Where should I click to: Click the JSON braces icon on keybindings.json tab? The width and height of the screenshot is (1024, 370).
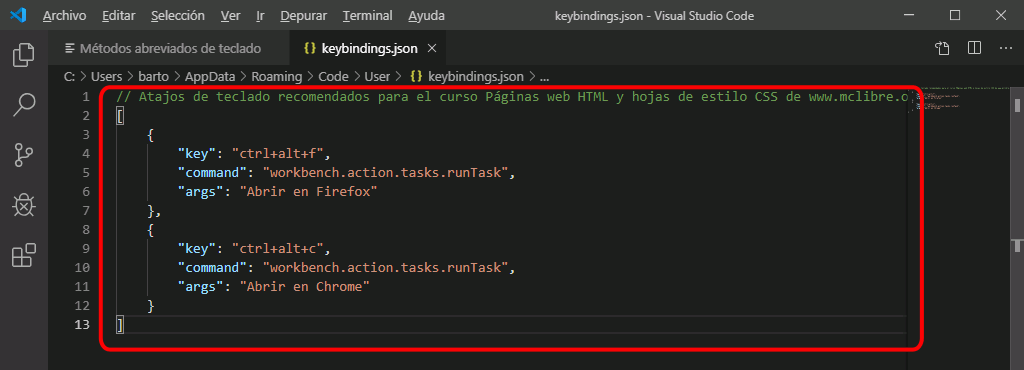(311, 48)
